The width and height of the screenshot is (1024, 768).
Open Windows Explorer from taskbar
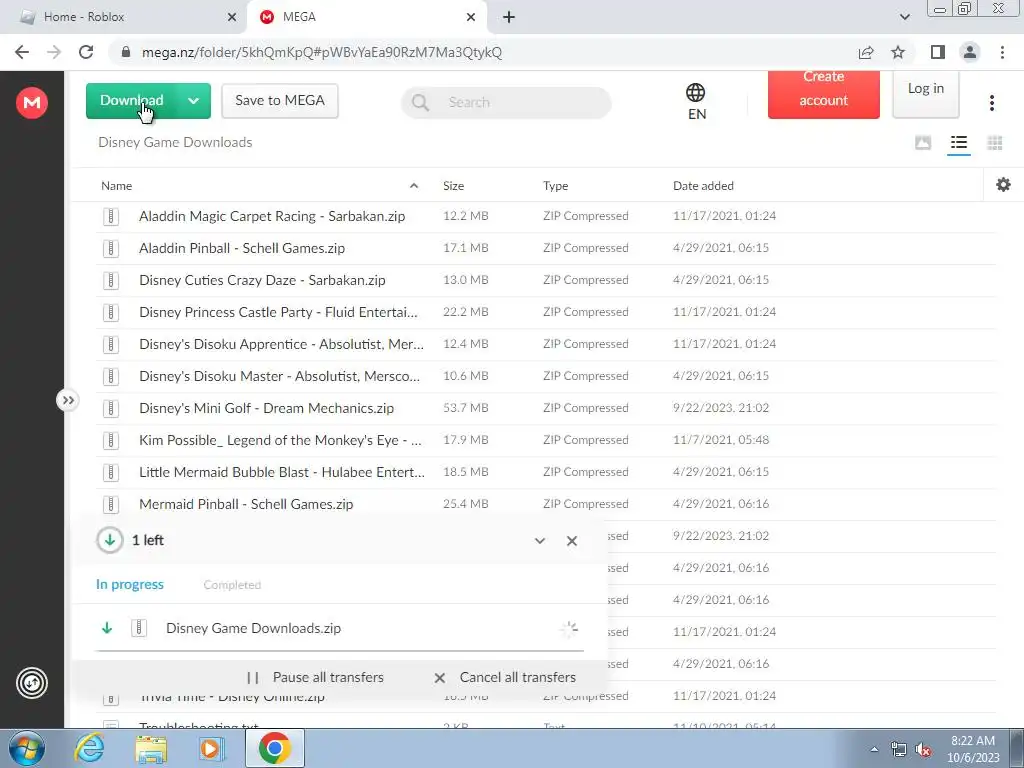[x=151, y=748]
